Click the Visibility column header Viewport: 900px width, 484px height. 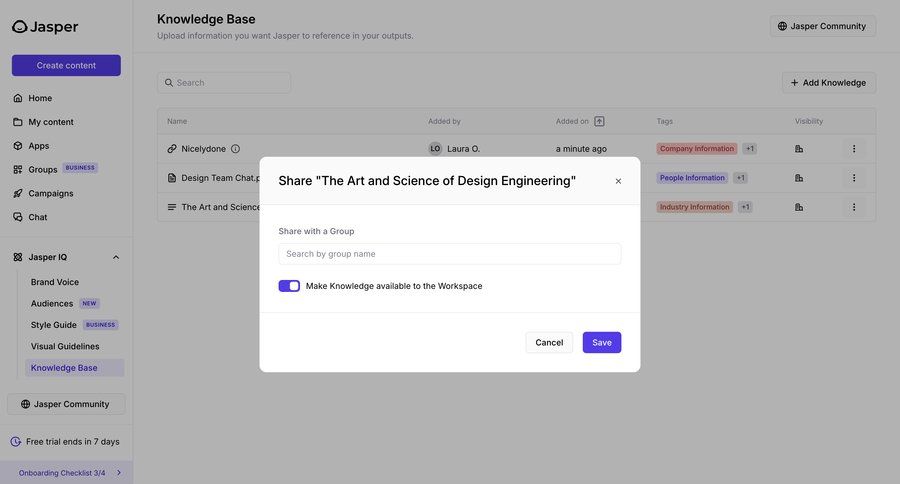coord(809,121)
